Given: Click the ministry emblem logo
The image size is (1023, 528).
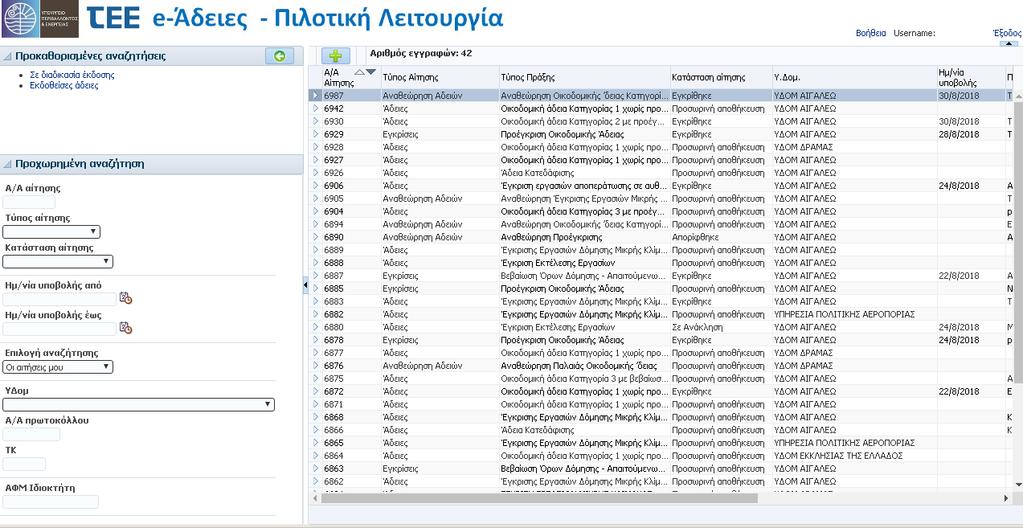Looking at the screenshot, I should [x=40, y=19].
